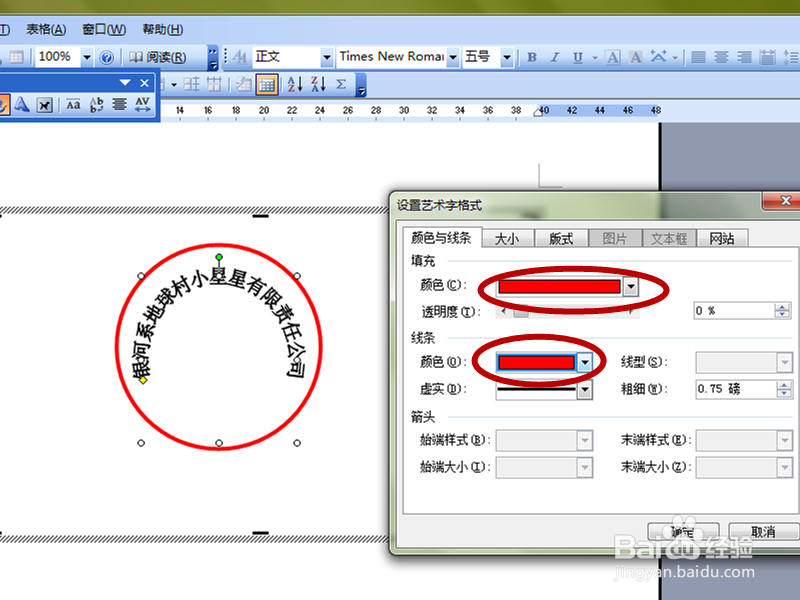Screen dimensions: 800x600
Task: Click the WordArt Vertical Text icon
Action: pos(97,103)
